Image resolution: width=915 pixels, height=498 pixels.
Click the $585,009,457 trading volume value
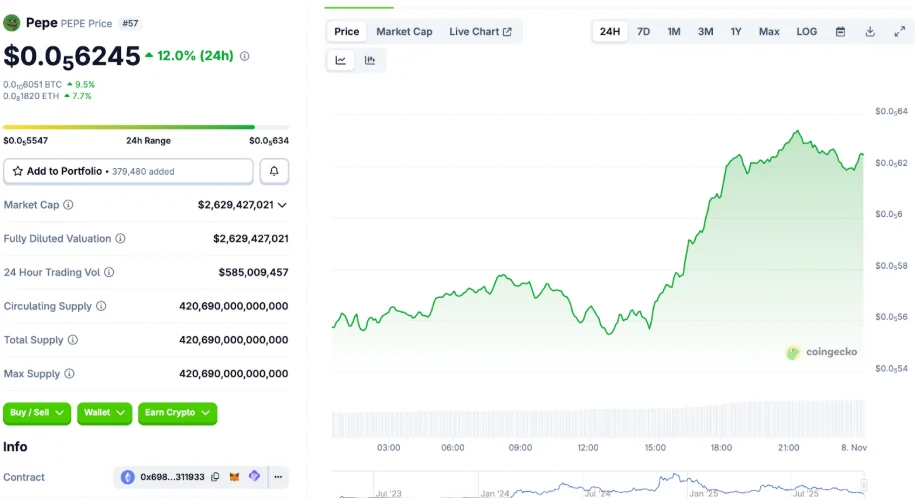pyautogui.click(x=253, y=272)
